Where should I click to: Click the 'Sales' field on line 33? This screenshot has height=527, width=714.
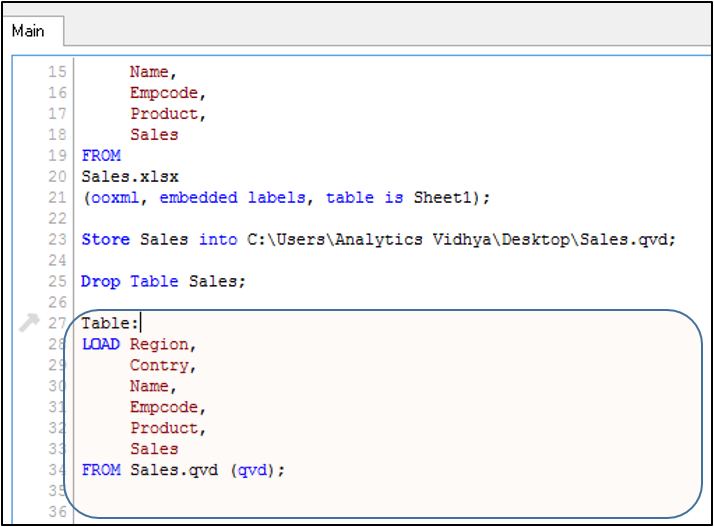[154, 449]
